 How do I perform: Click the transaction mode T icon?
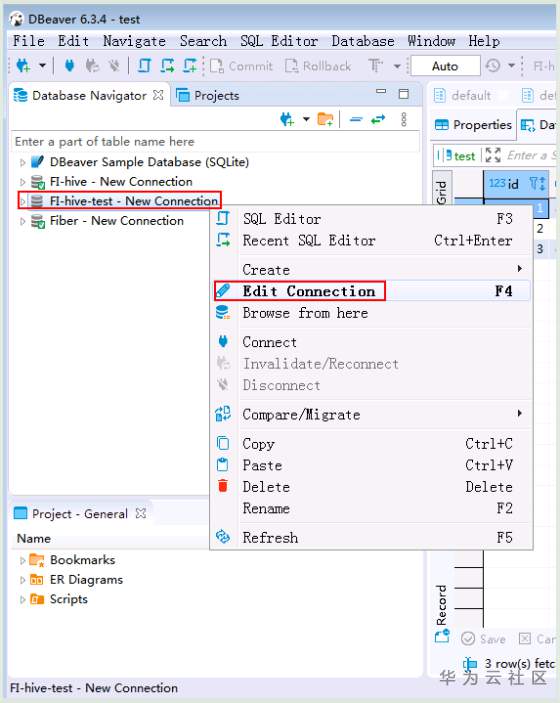375,66
